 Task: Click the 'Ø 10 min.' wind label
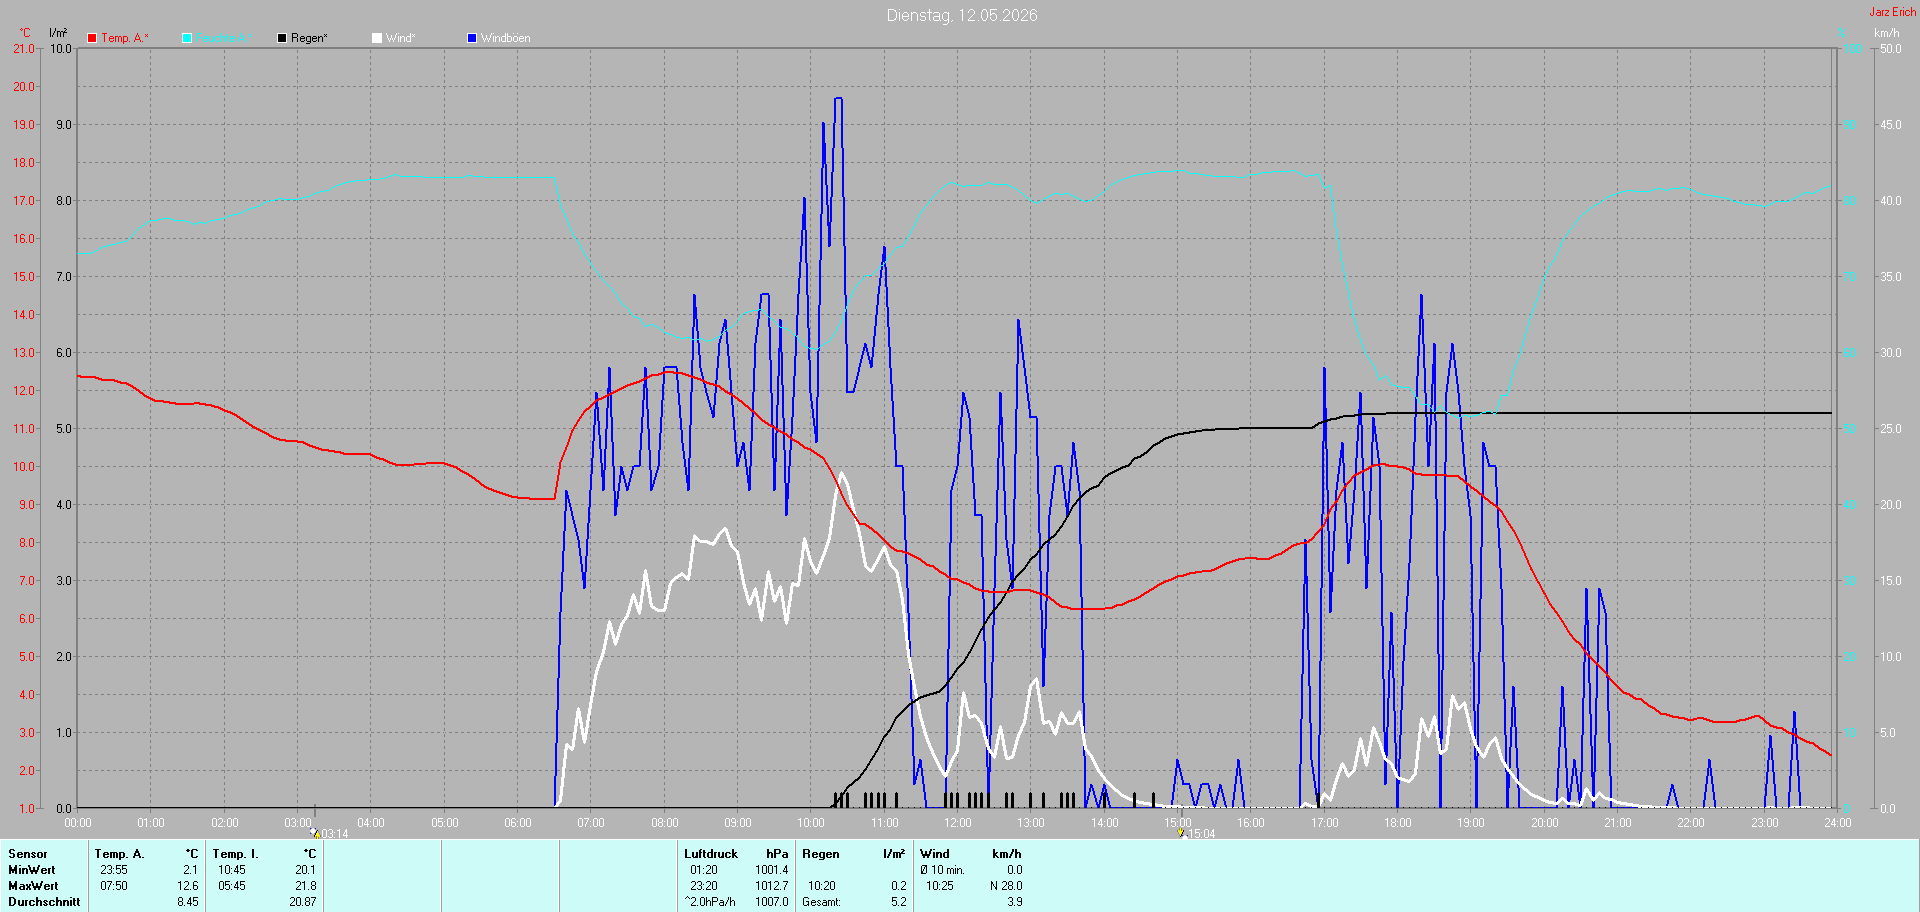point(943,870)
